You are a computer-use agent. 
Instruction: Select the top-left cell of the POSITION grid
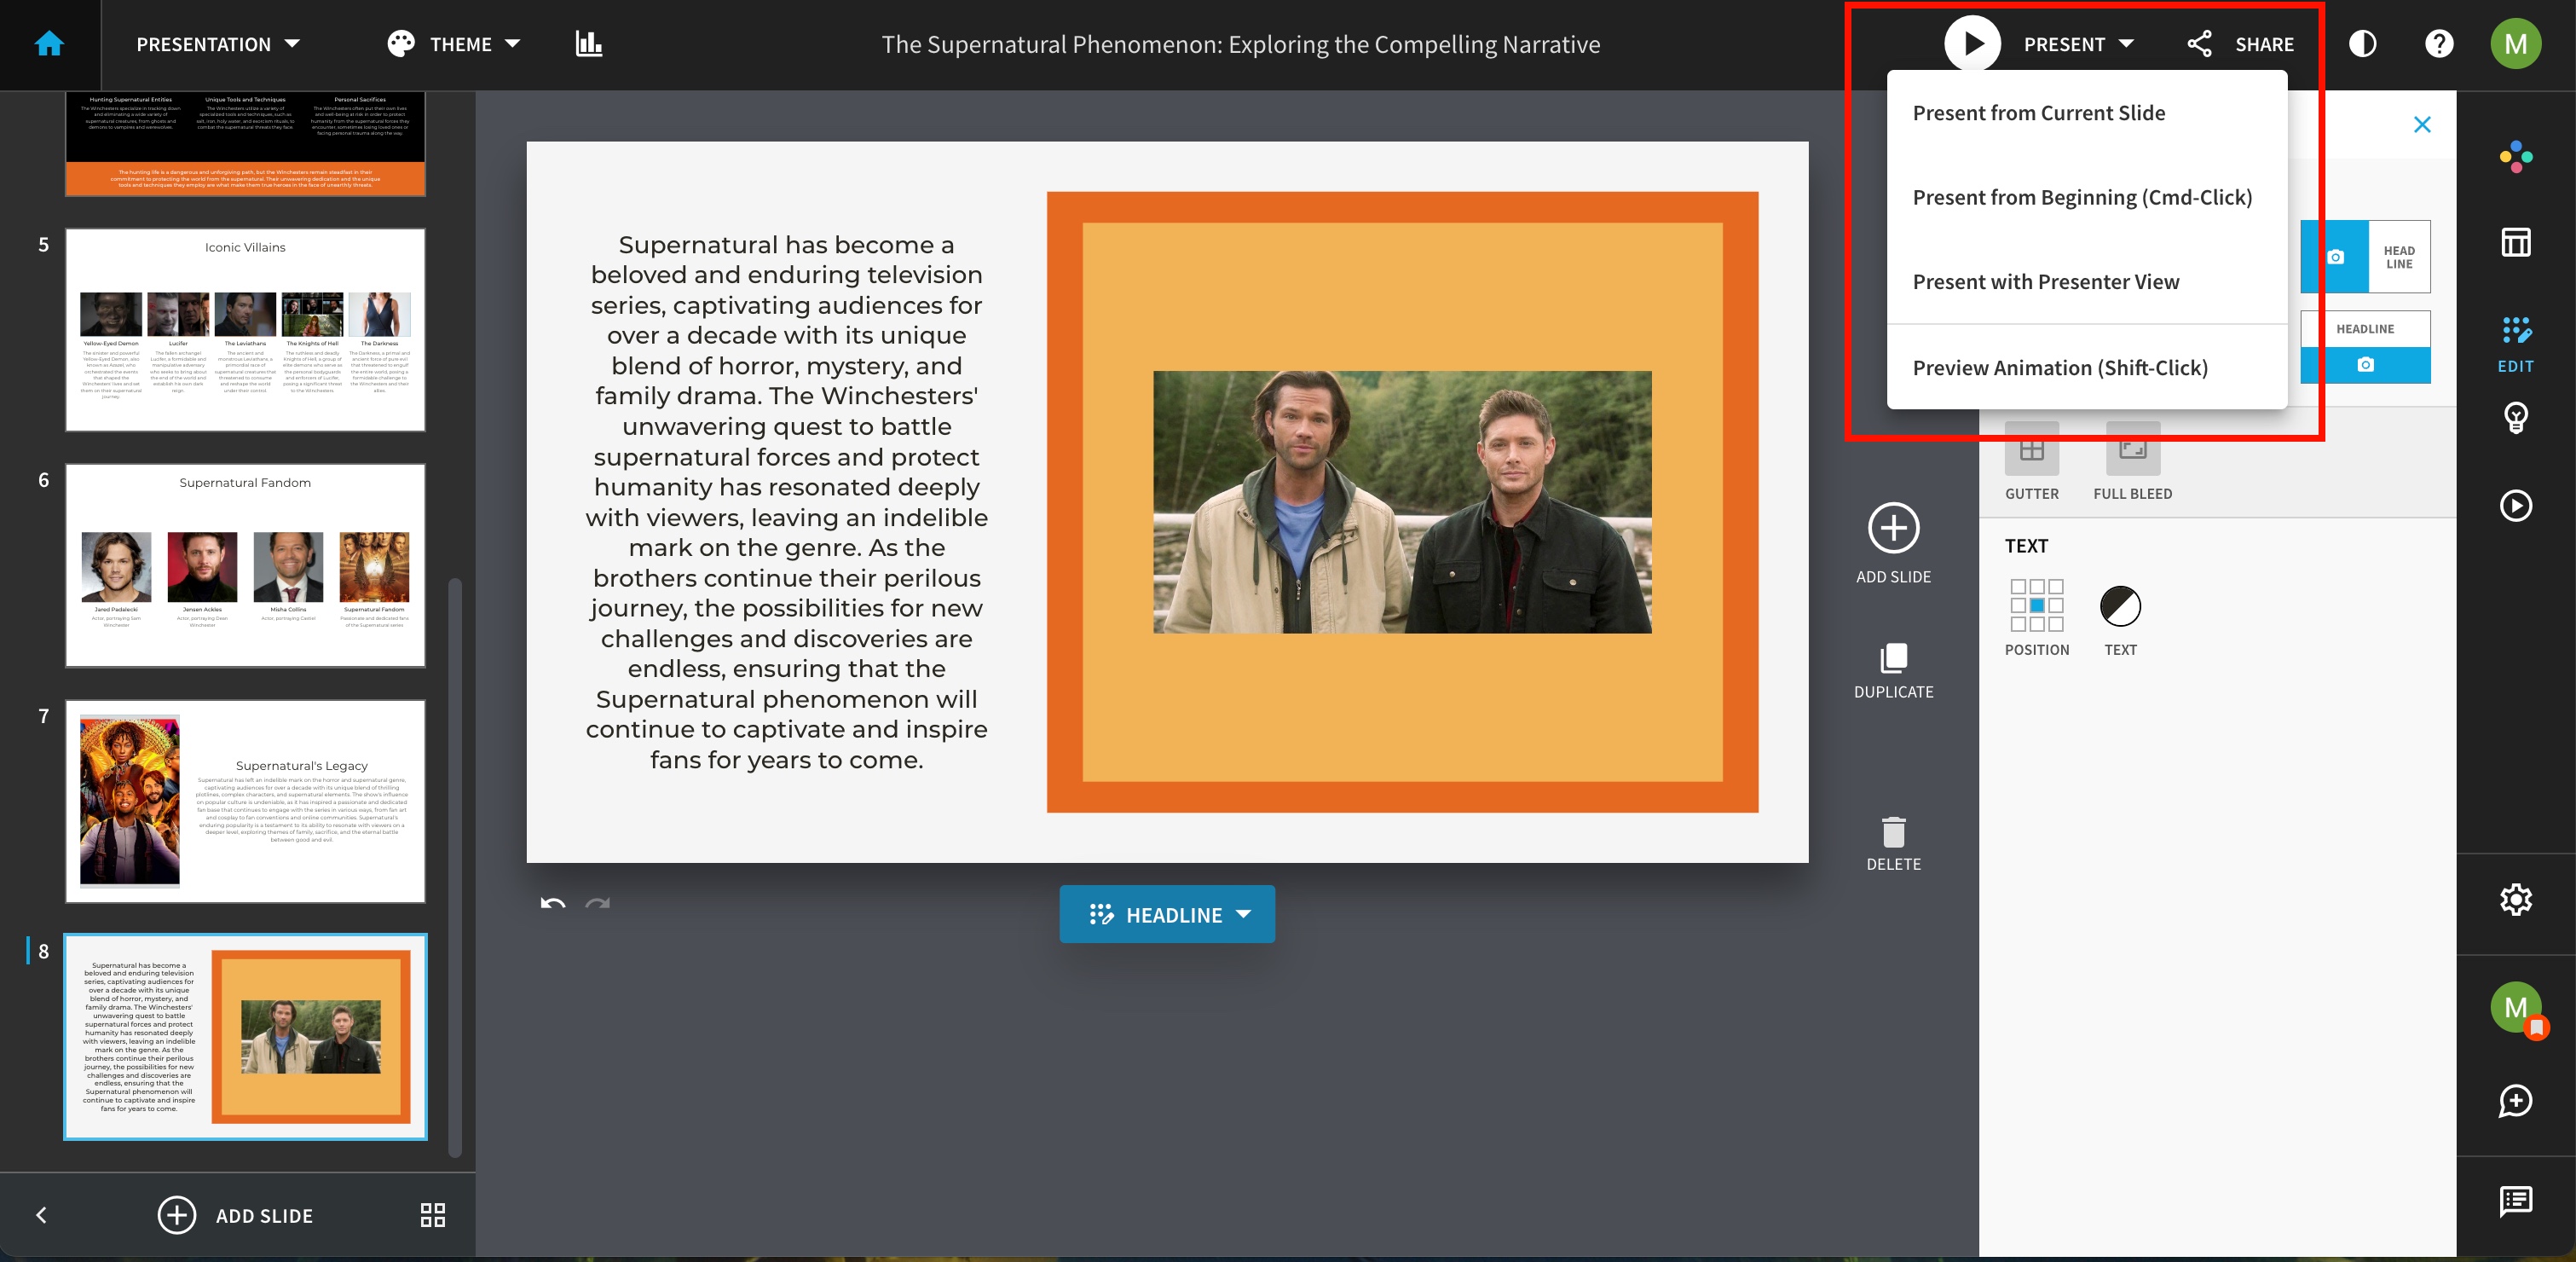coord(2018,587)
